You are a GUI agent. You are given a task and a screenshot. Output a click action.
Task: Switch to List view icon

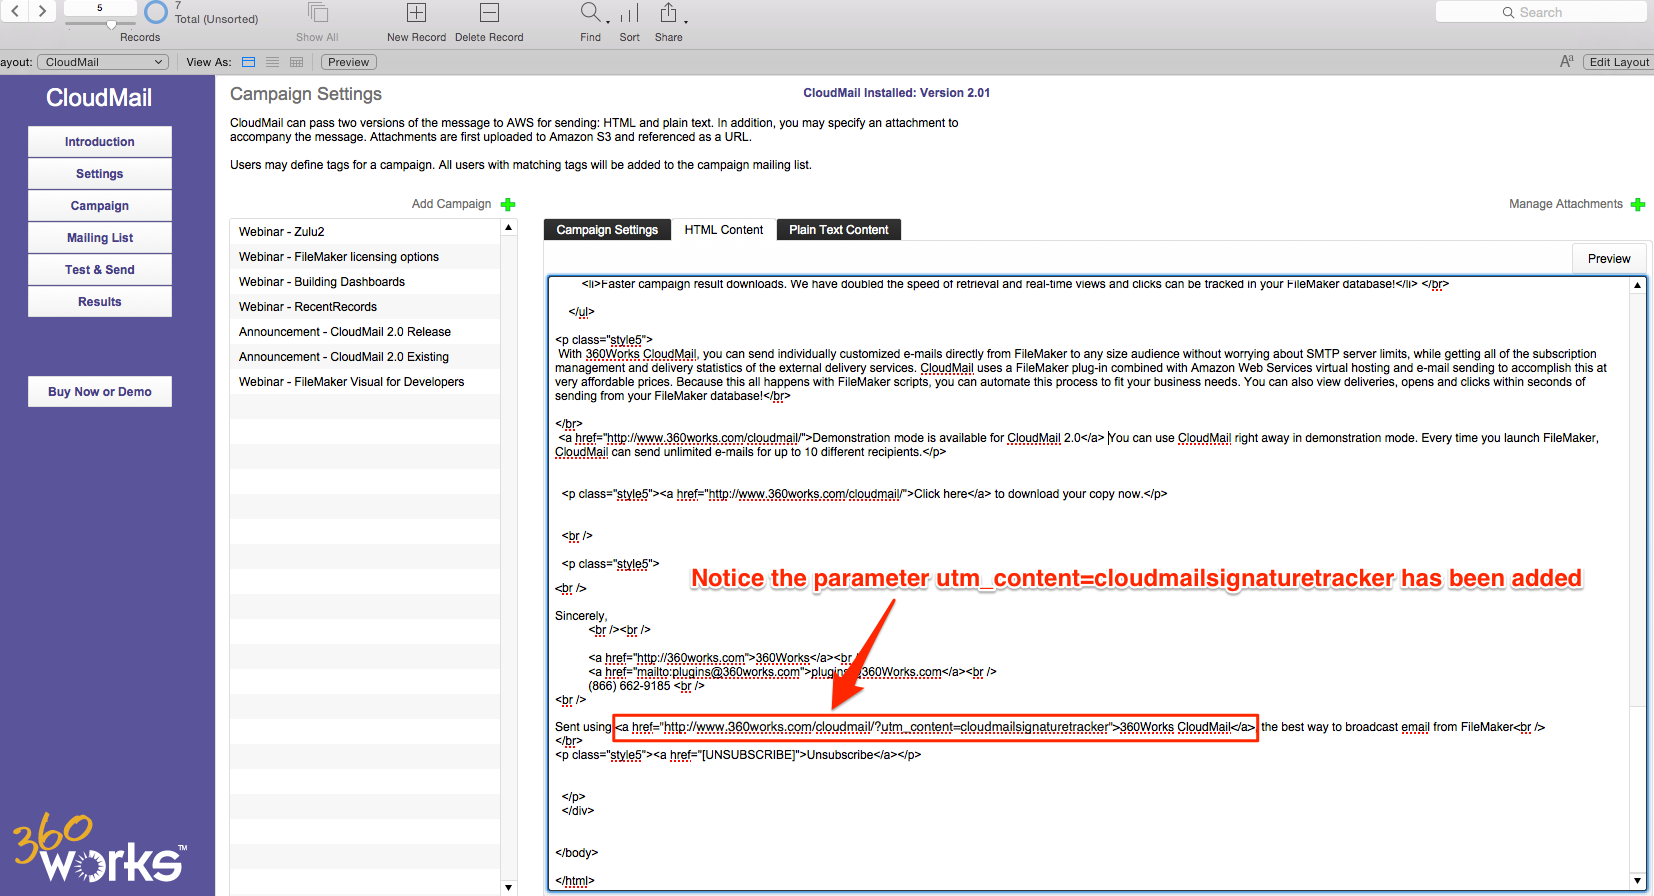click(272, 62)
